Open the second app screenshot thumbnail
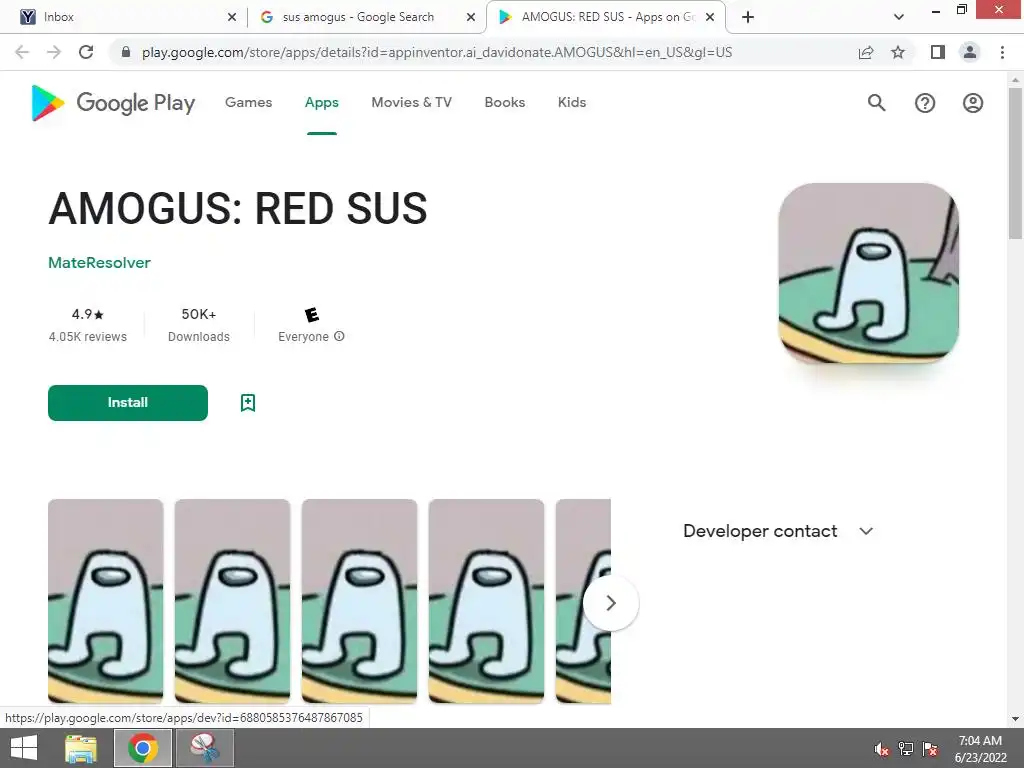 click(x=232, y=601)
